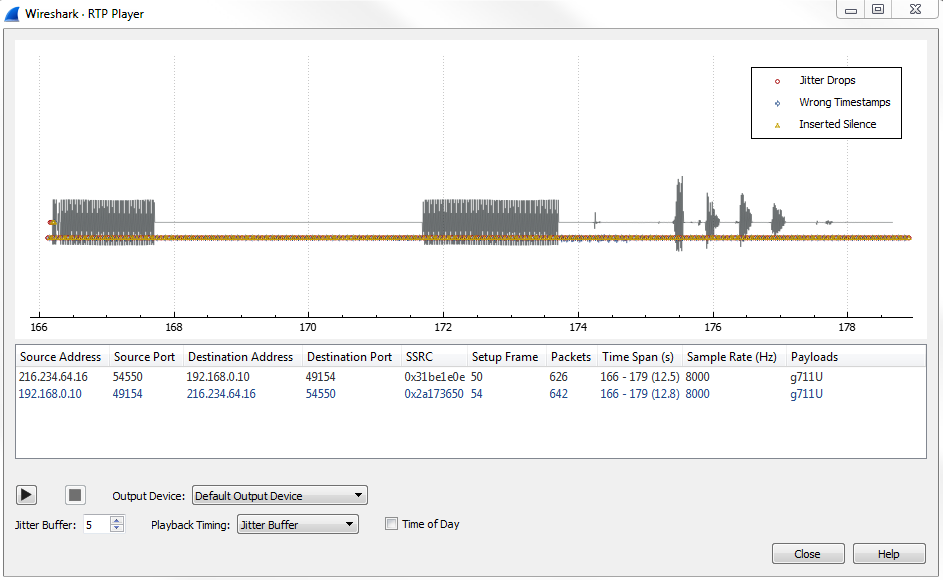Click the Close button
Image resolution: width=943 pixels, height=580 pixels.
point(808,554)
